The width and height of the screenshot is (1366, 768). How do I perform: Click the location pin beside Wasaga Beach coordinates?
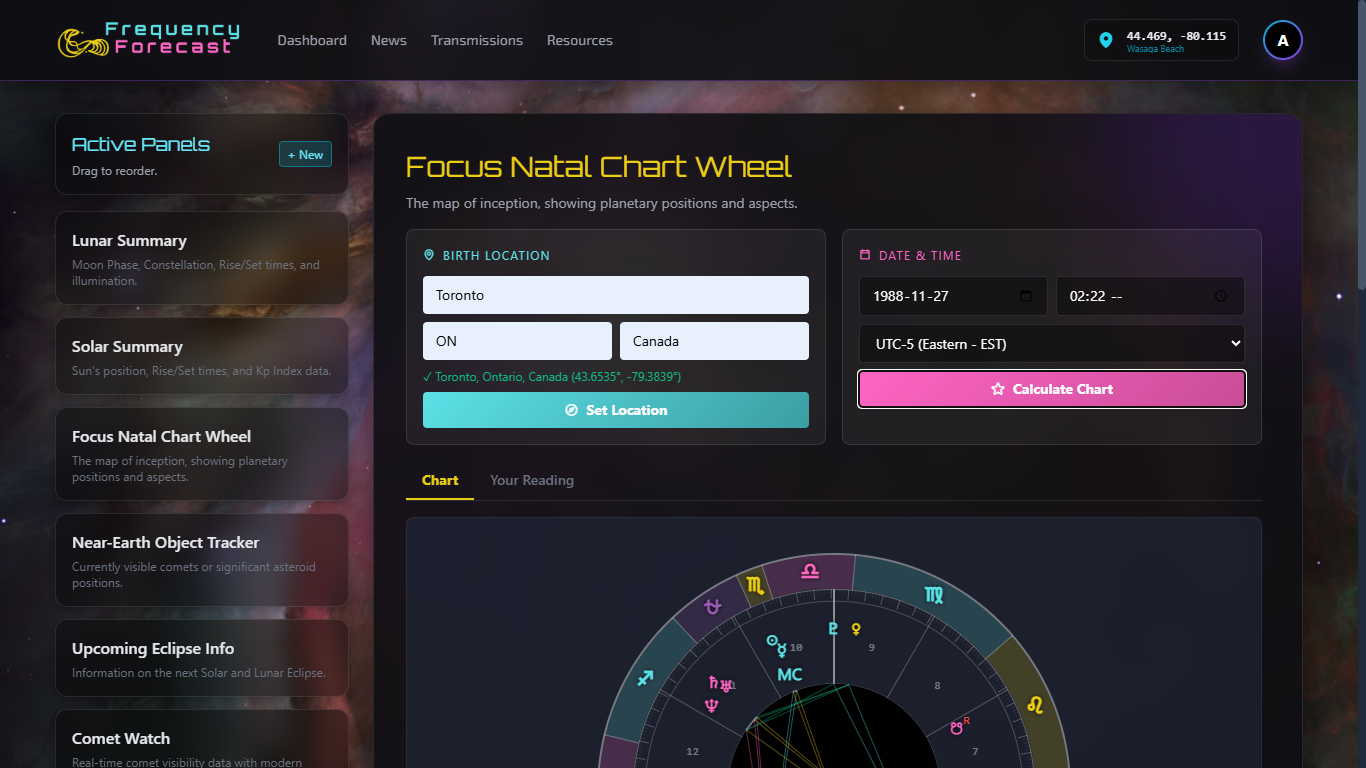coord(1106,40)
